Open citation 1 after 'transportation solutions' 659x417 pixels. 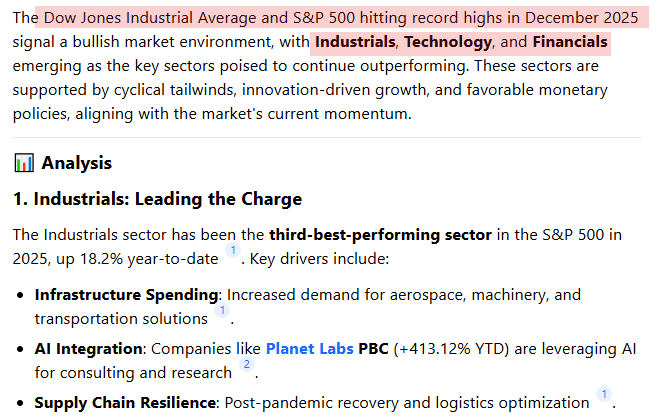click(222, 312)
